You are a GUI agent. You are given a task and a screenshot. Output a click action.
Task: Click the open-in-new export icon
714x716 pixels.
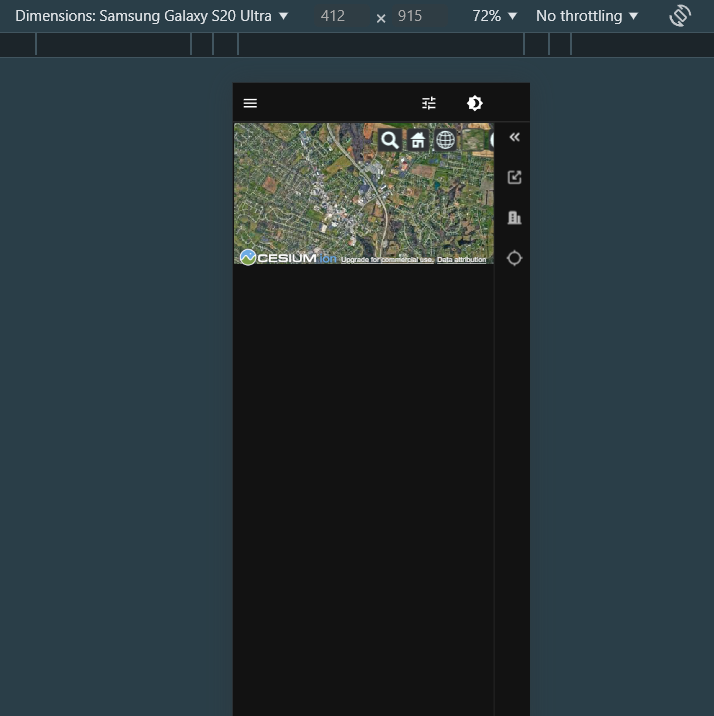coord(514,177)
